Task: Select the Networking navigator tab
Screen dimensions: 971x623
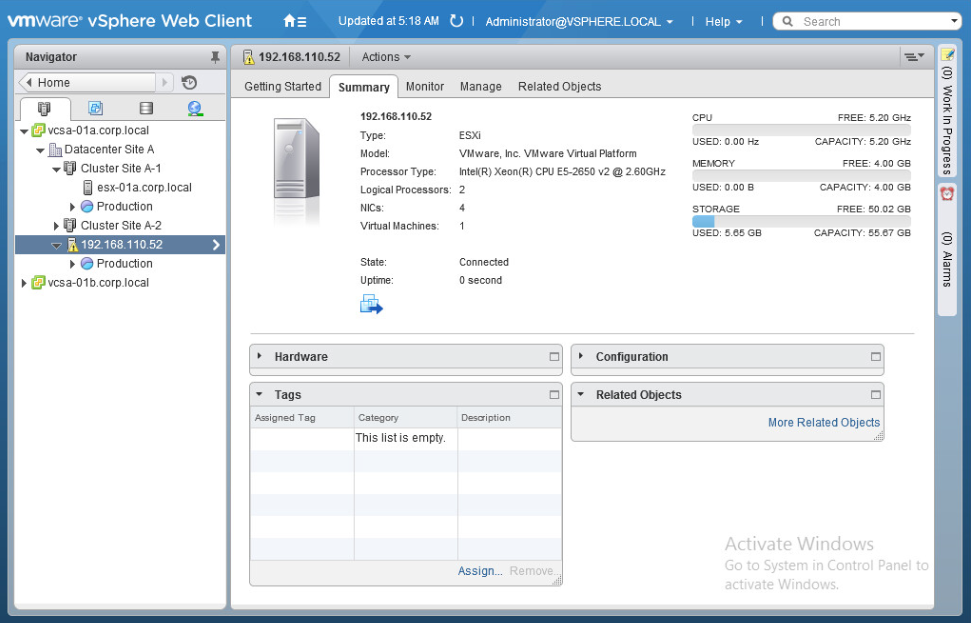Action: pos(195,108)
